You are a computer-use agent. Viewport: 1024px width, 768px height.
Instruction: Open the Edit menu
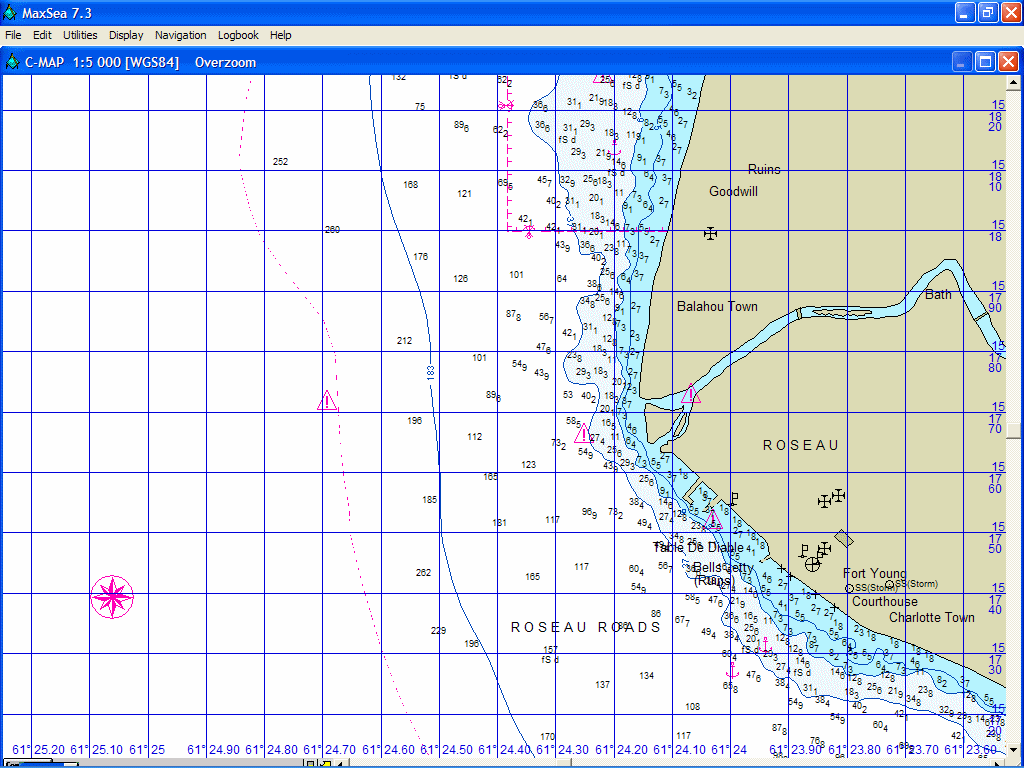pyautogui.click(x=42, y=35)
